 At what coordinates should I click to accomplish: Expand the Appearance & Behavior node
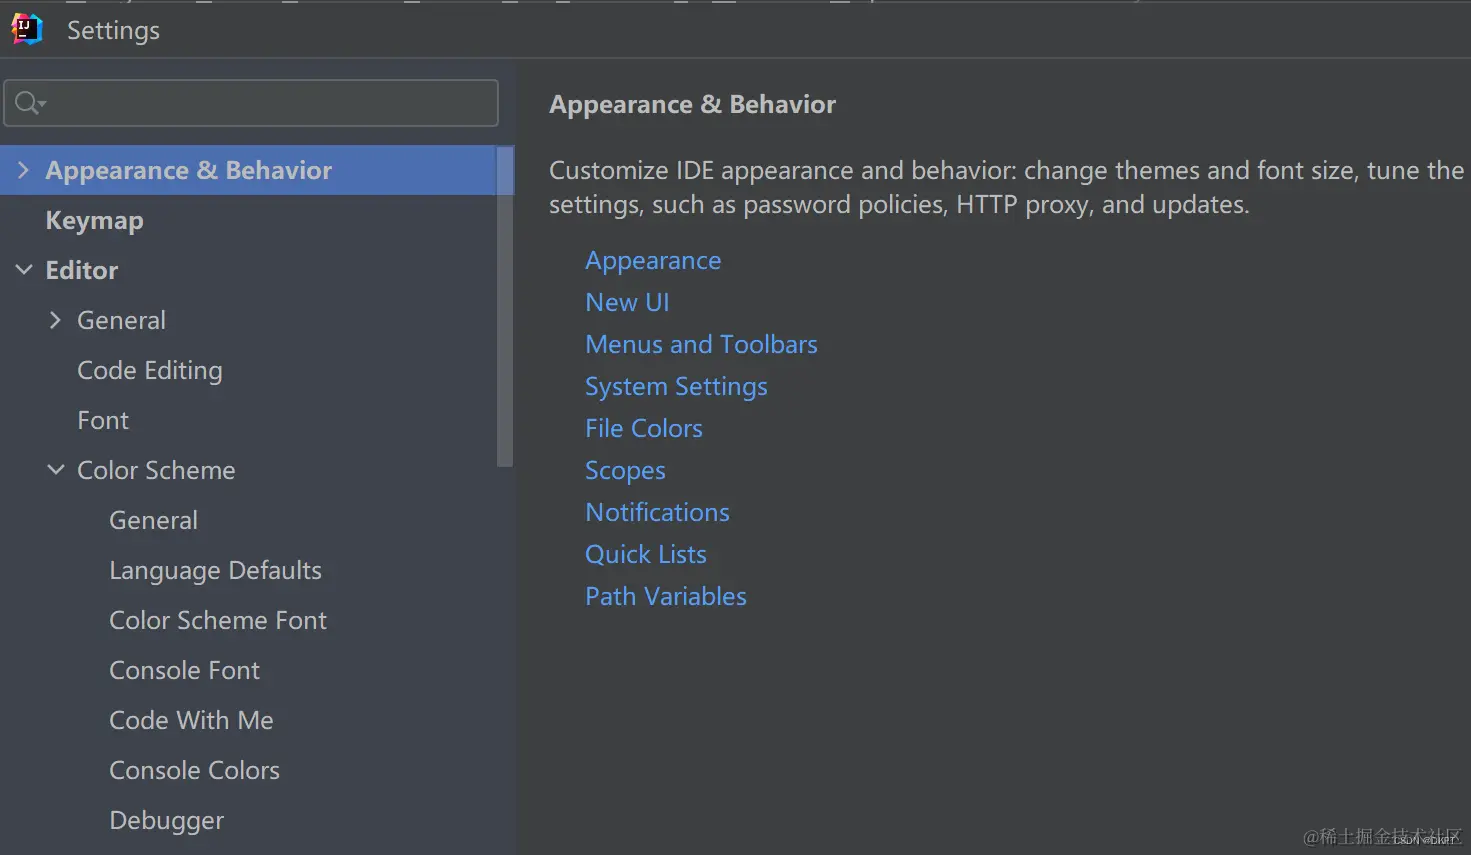(24, 171)
